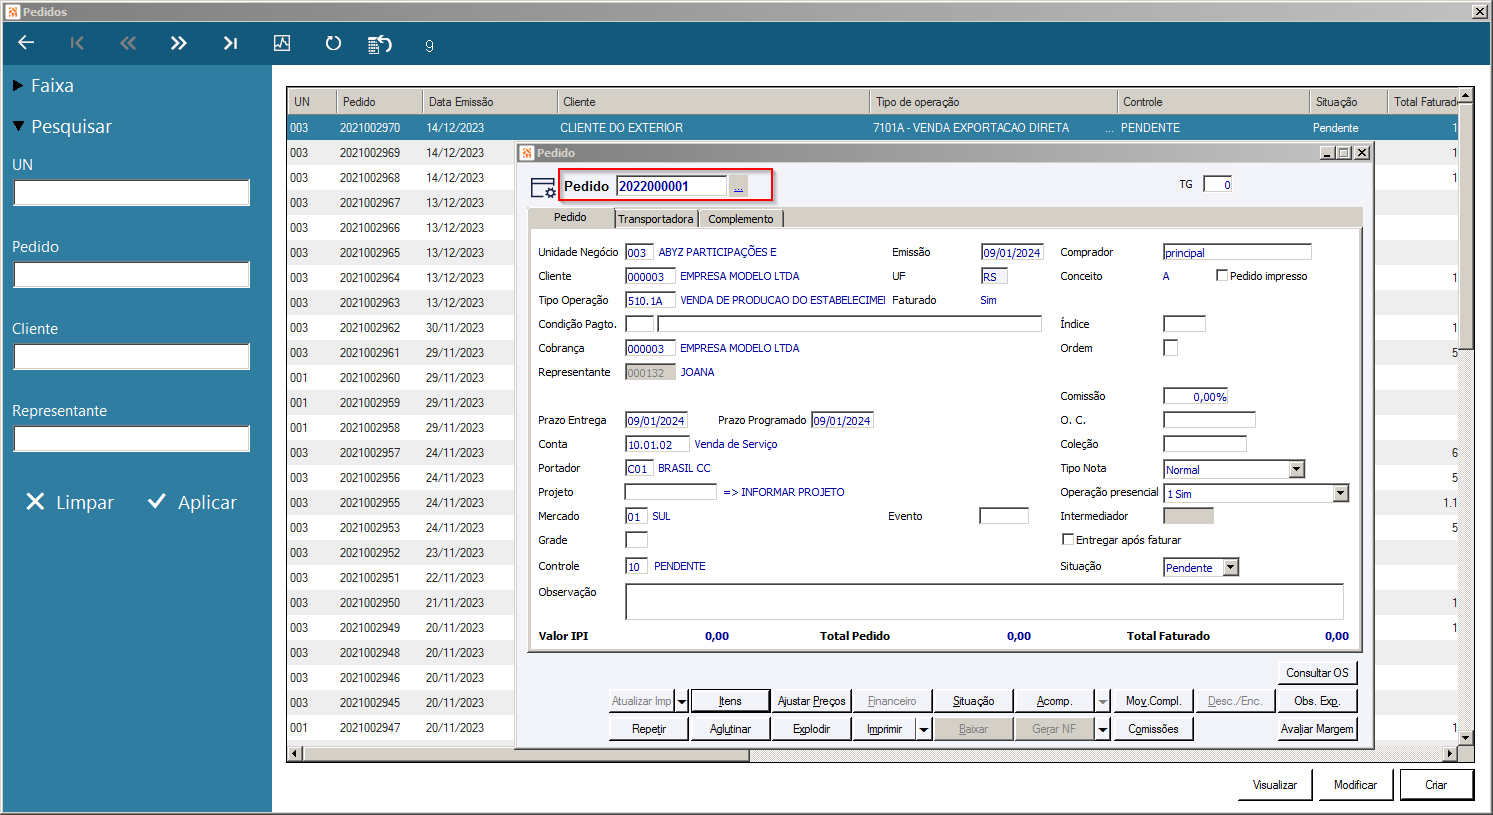Click the Ajustar Preços button
Image resolution: width=1493 pixels, height=815 pixels.
click(x=811, y=701)
